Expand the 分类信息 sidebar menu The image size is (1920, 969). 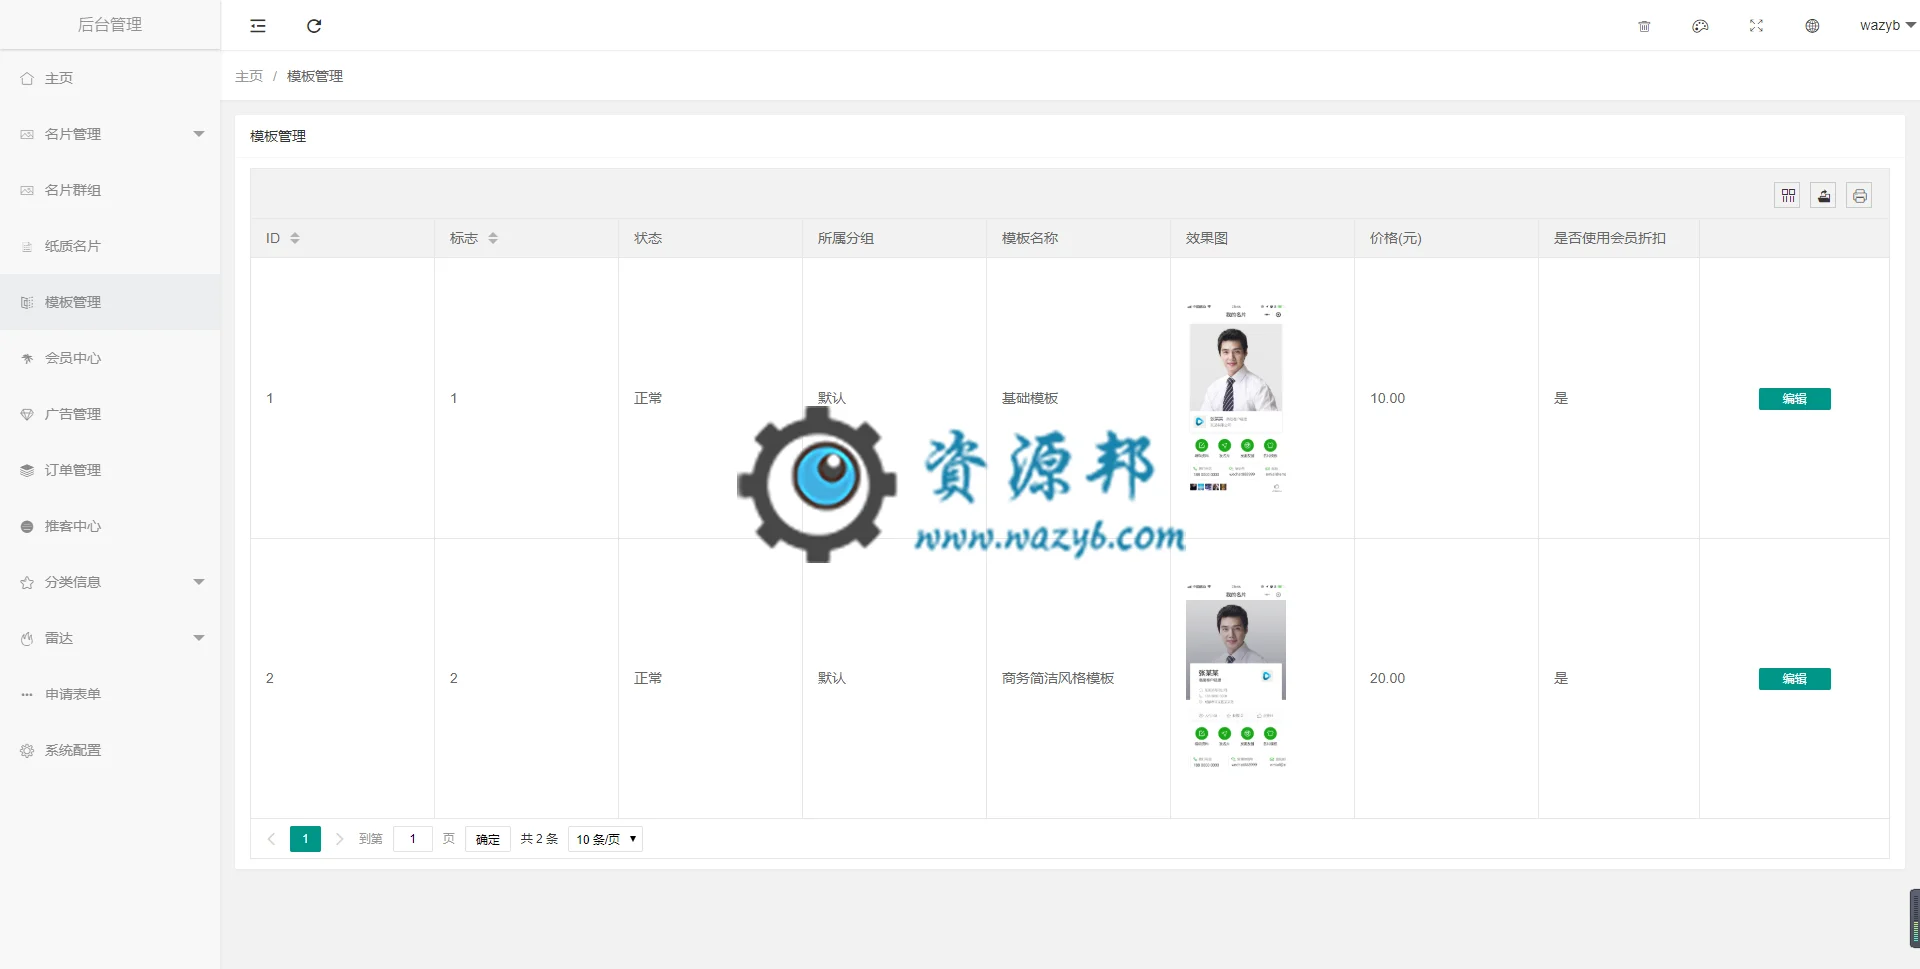tap(110, 582)
